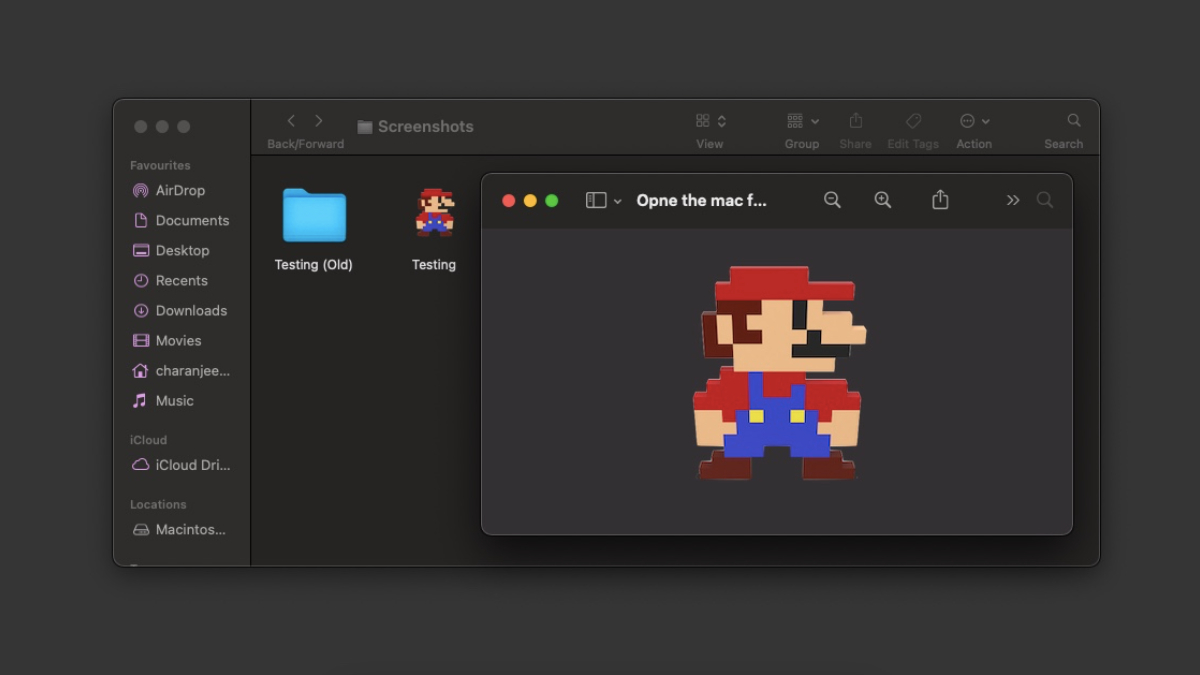This screenshot has width=1200, height=675.
Task: Zoom out on the Mario image
Action: (832, 199)
